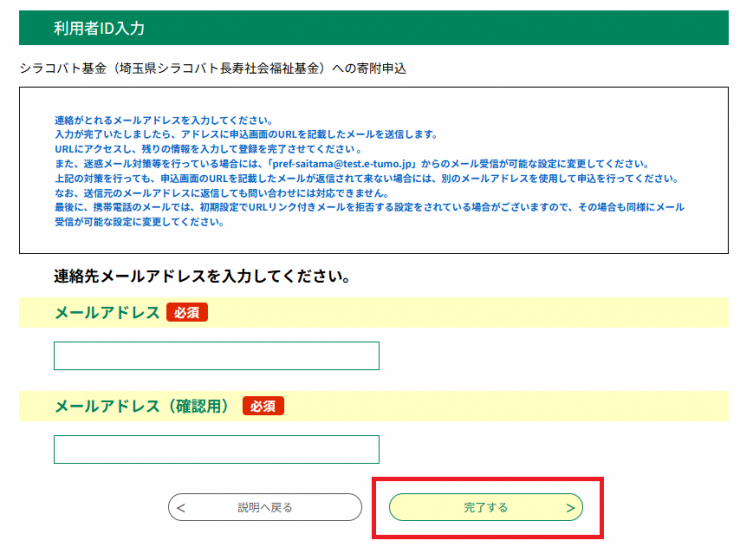740x547 pixels.
Task: Select the メールアドレス field label
Action: click(x=107, y=313)
